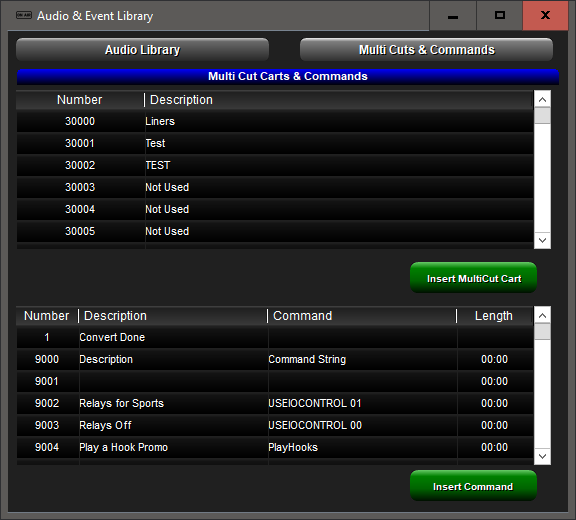
Task: Click the Insert Command button
Action: [x=474, y=486]
